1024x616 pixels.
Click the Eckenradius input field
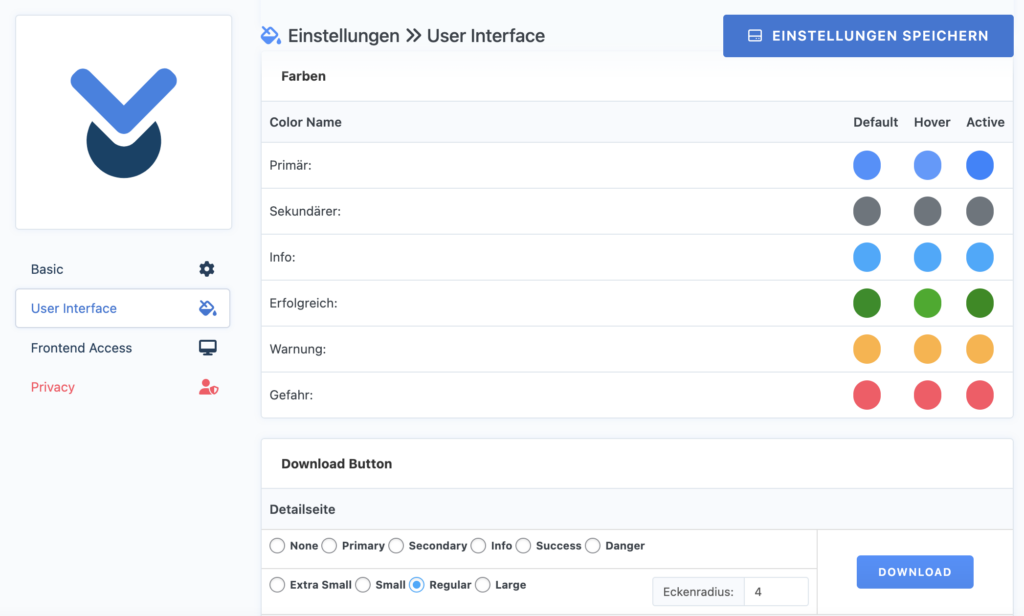click(776, 592)
